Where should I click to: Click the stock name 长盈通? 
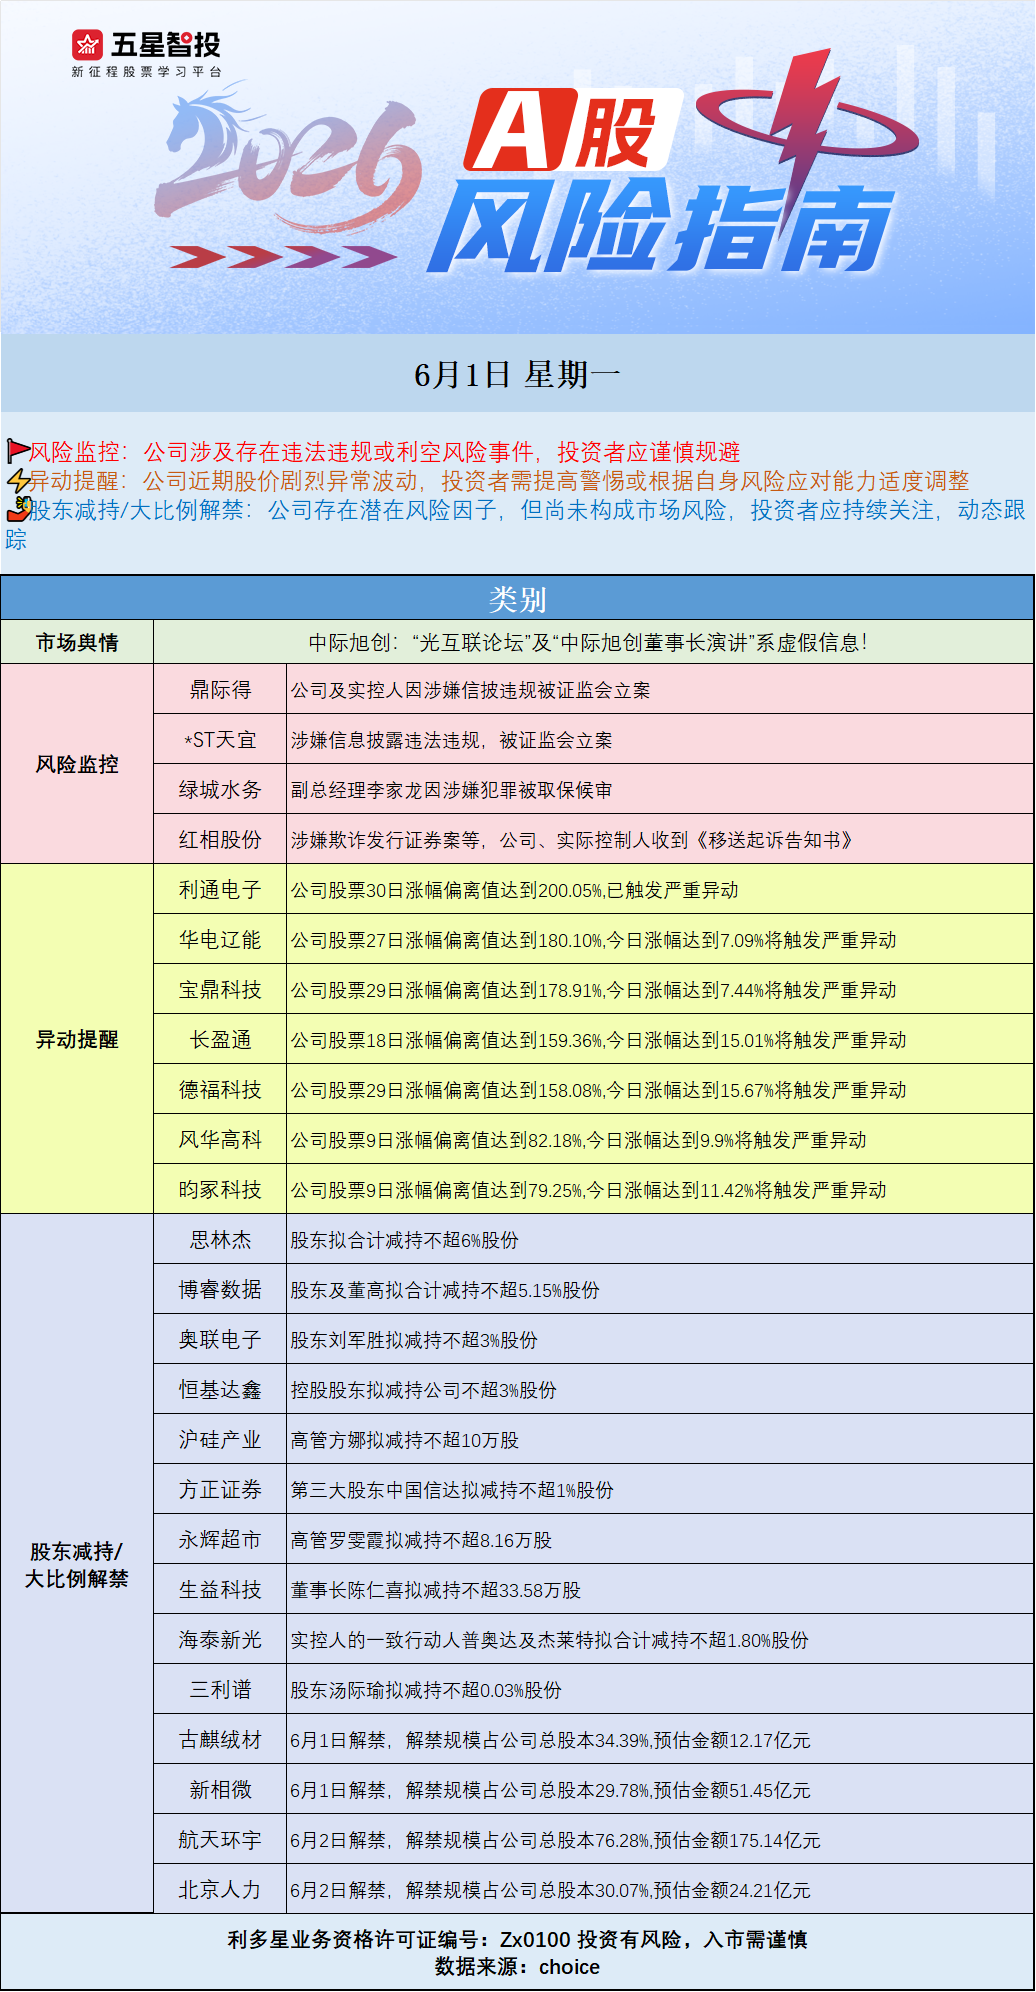pos(220,1040)
